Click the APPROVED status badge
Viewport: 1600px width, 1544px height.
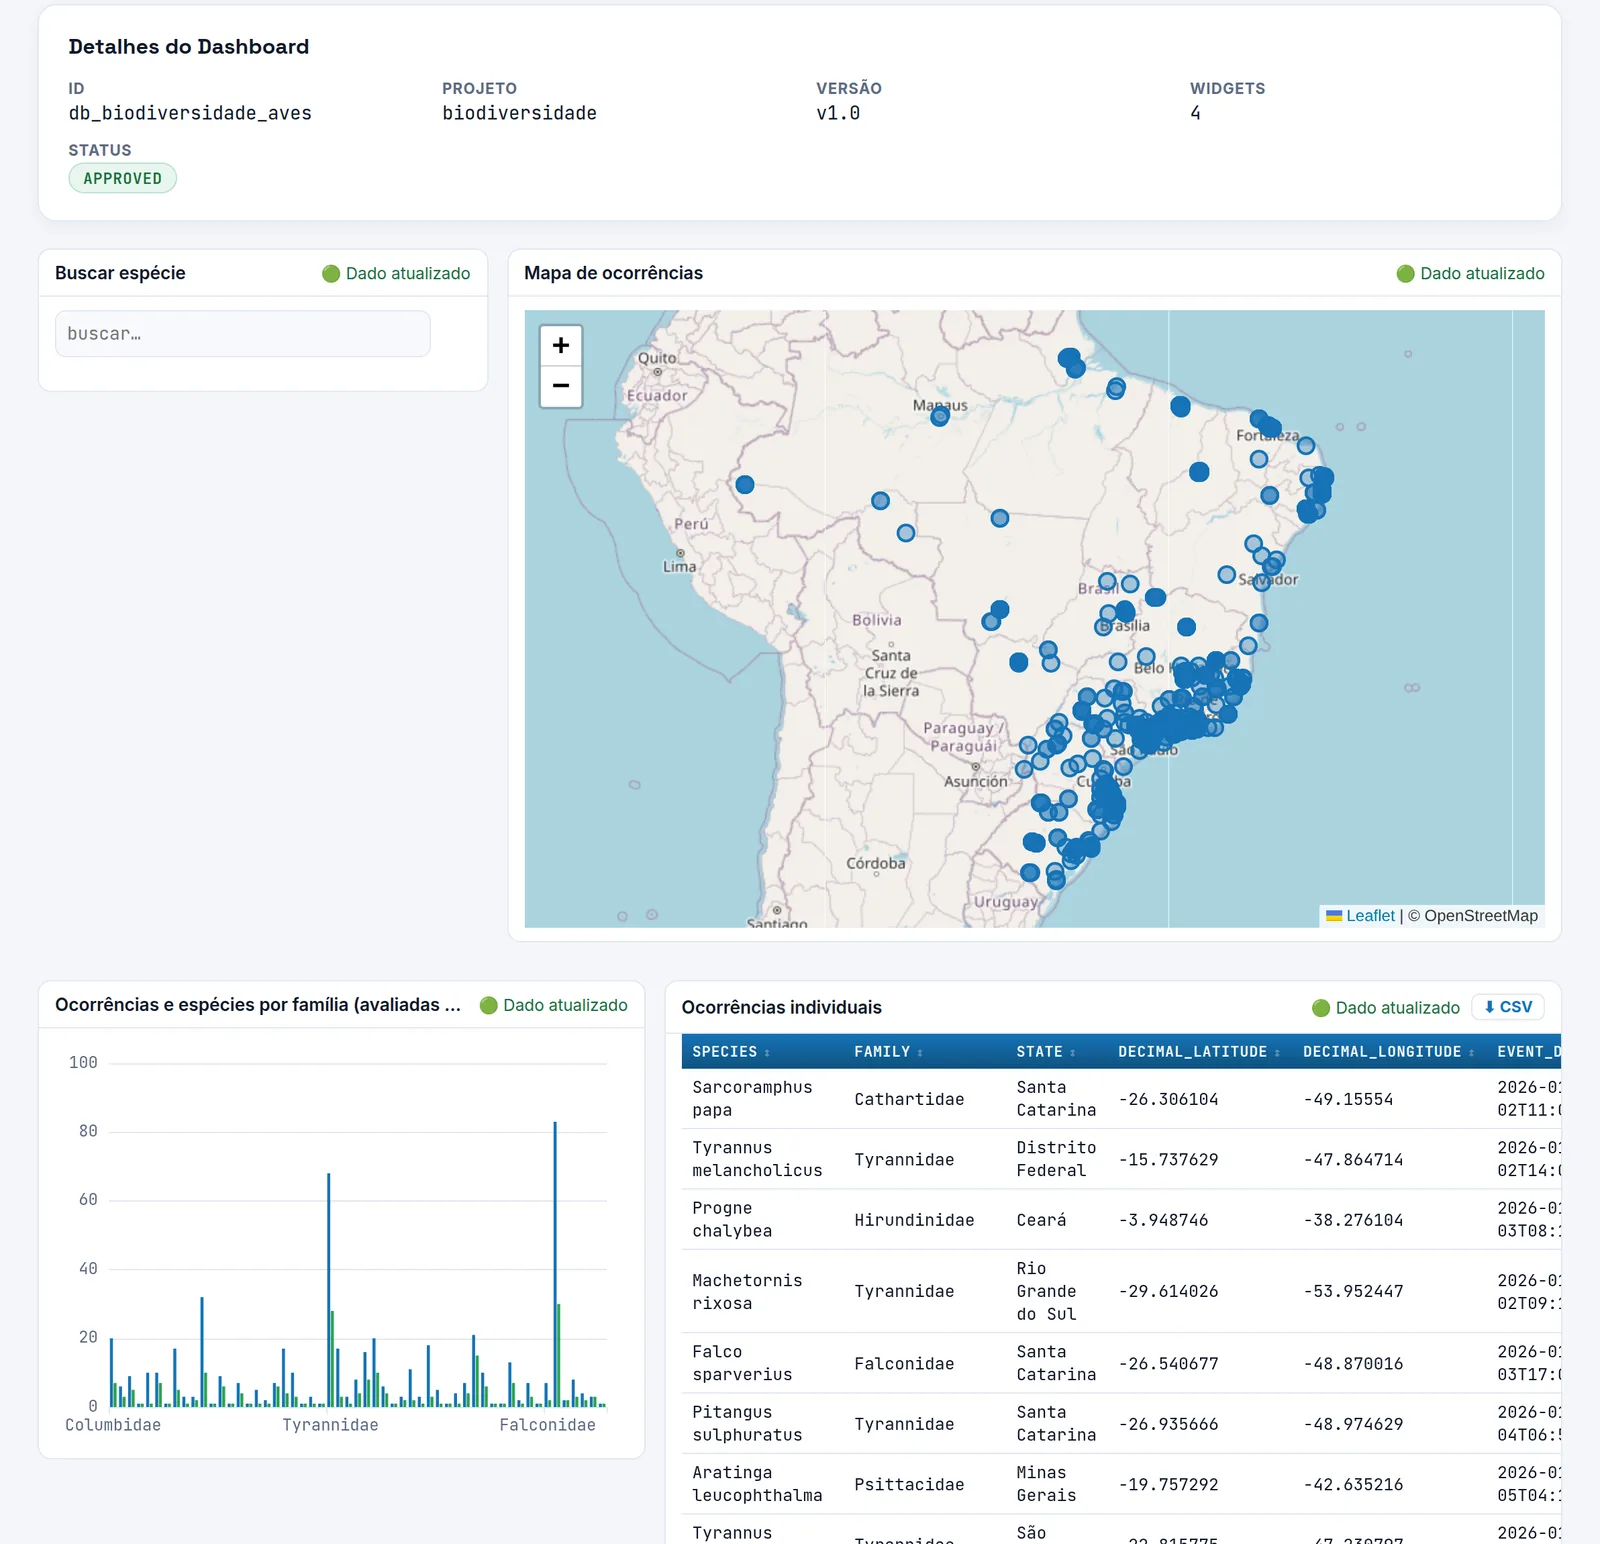[122, 178]
